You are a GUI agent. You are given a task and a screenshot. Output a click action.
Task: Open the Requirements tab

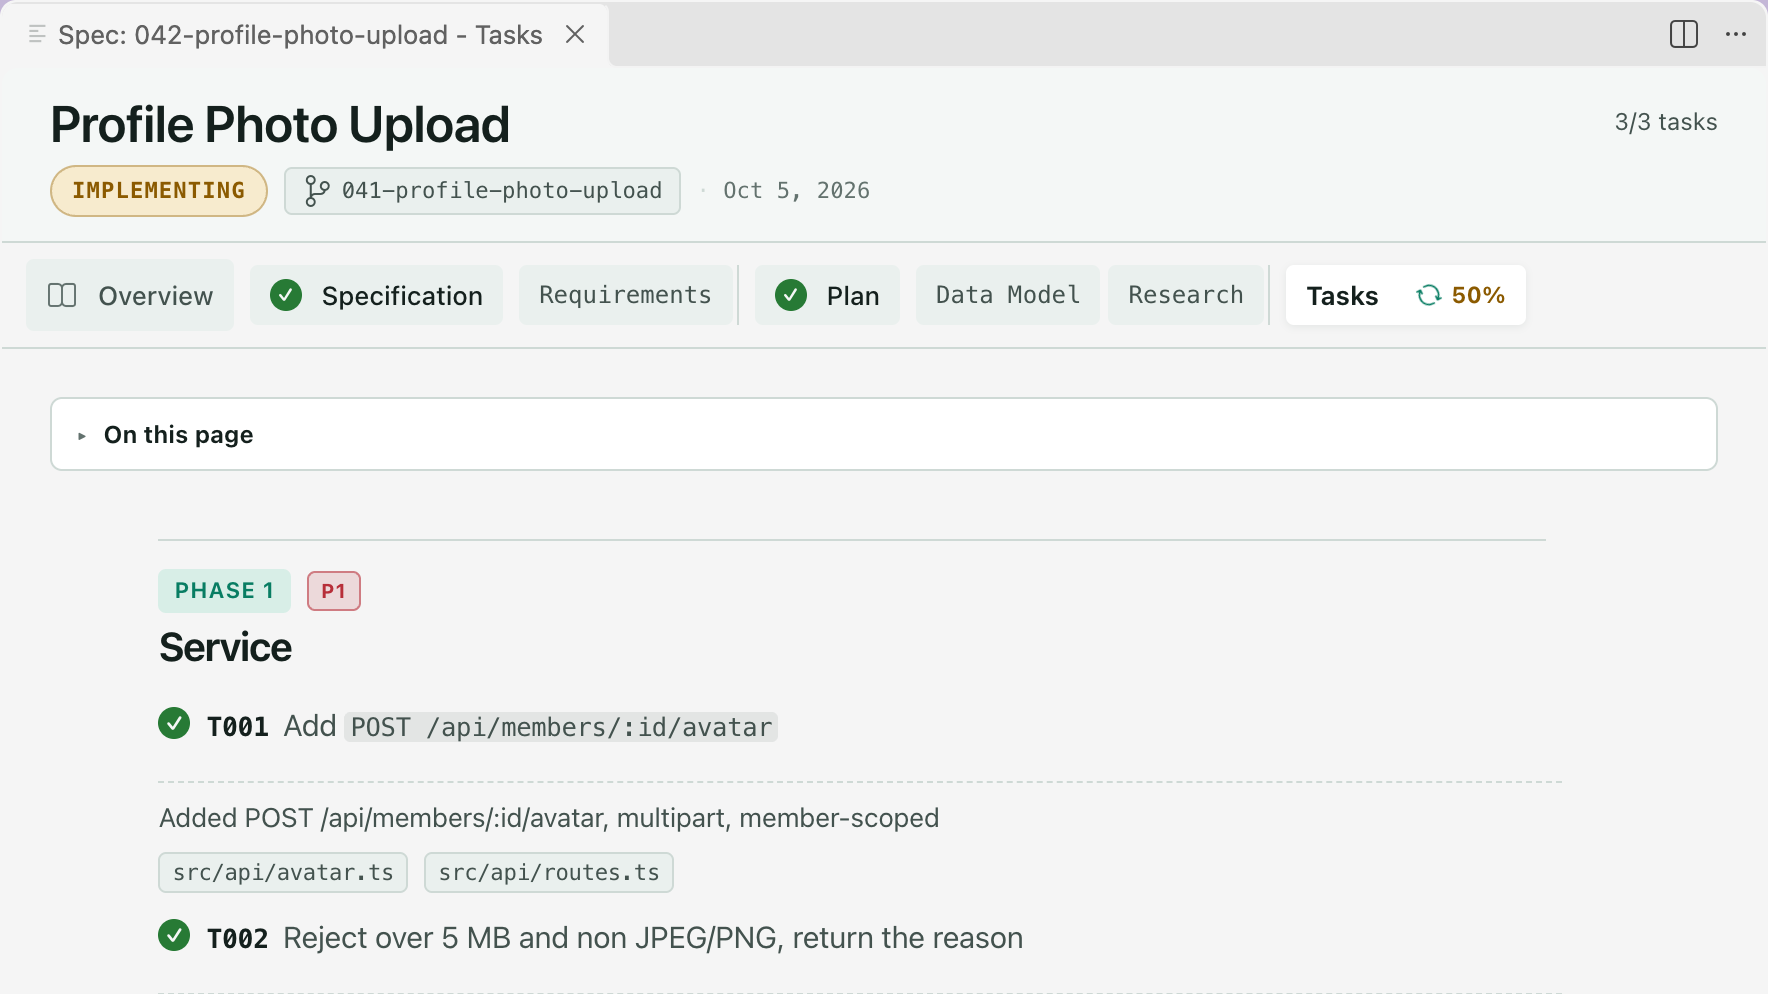click(x=625, y=295)
